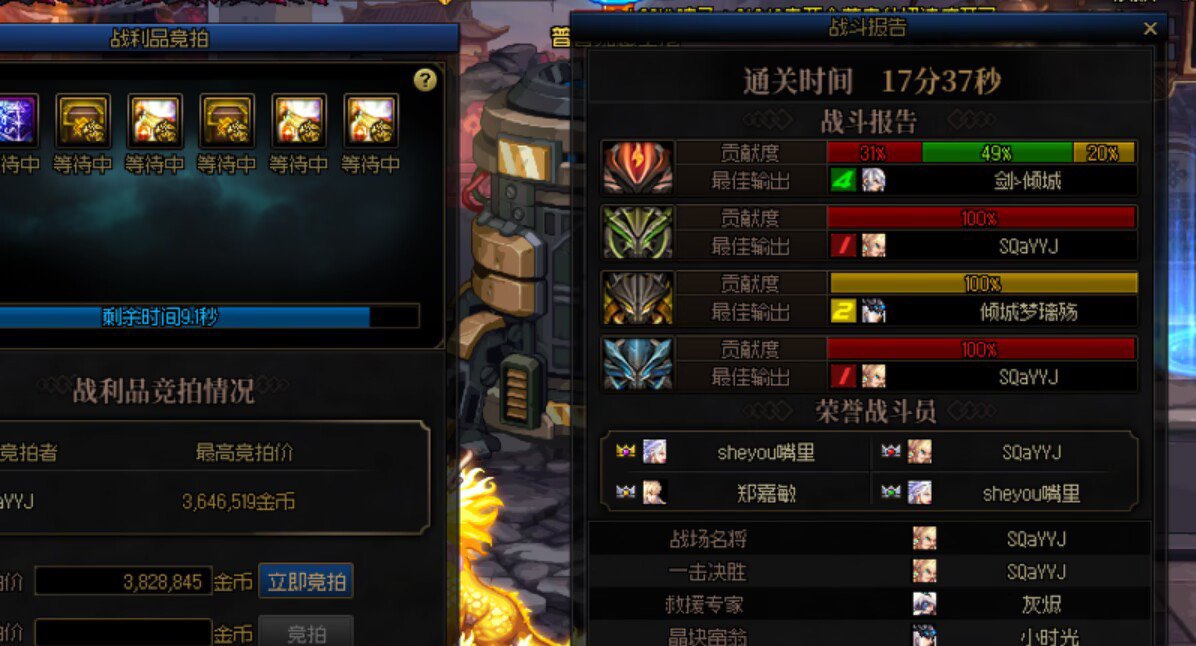Select the green horned boss icon
Screen dimensions: 1196x646
638,233
